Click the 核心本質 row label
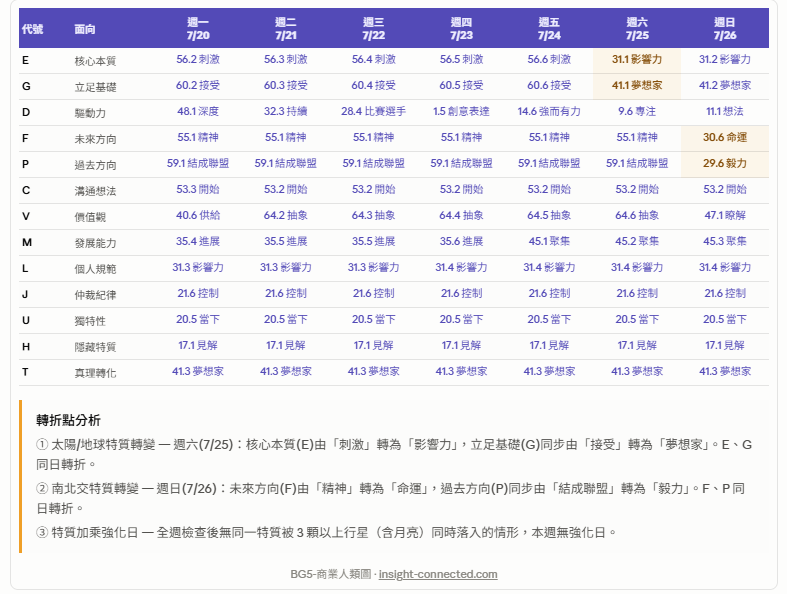787x594 pixels. (x=95, y=61)
